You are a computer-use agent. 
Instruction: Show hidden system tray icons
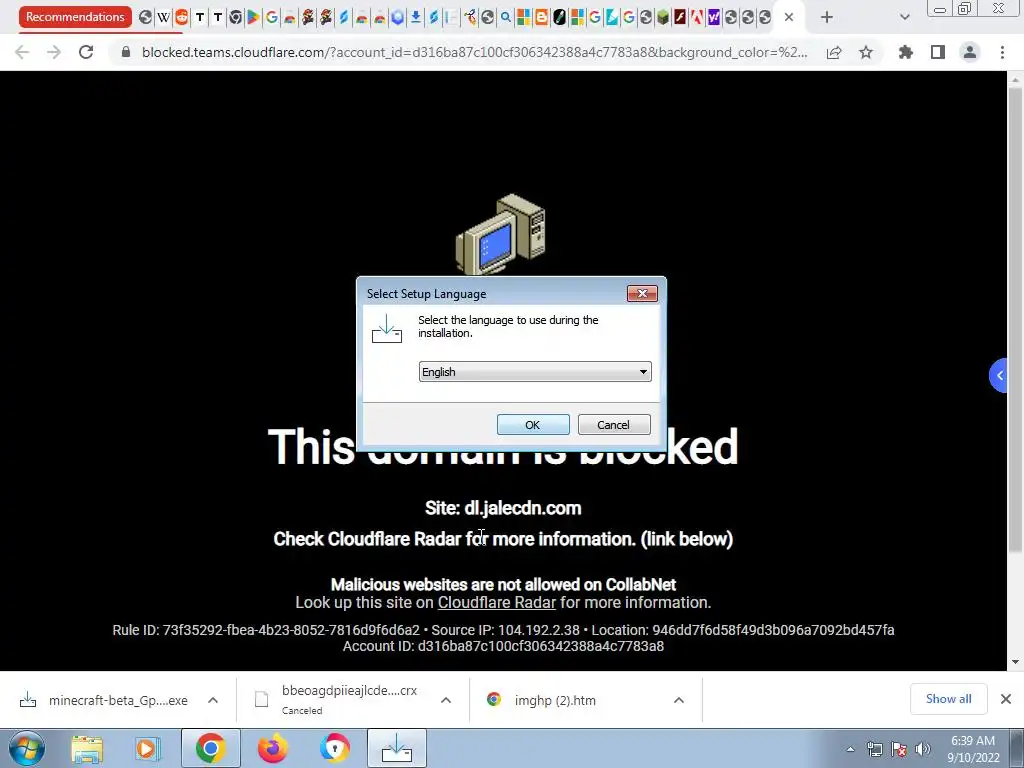[850, 749]
